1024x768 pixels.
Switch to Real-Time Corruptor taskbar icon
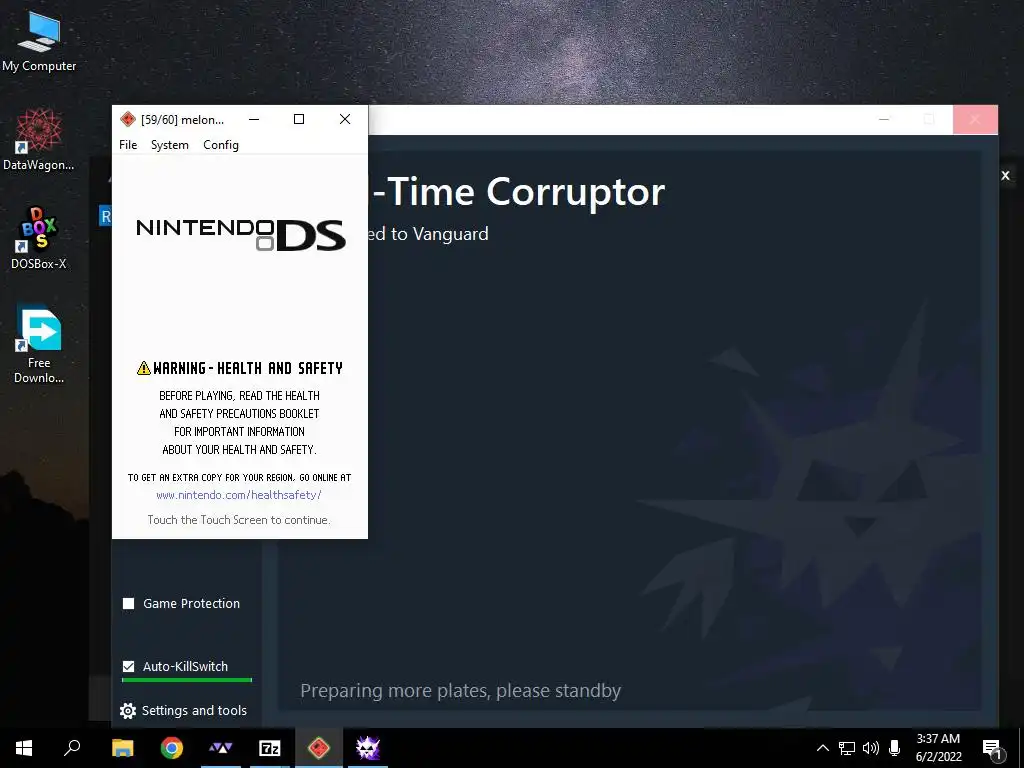[x=368, y=748]
